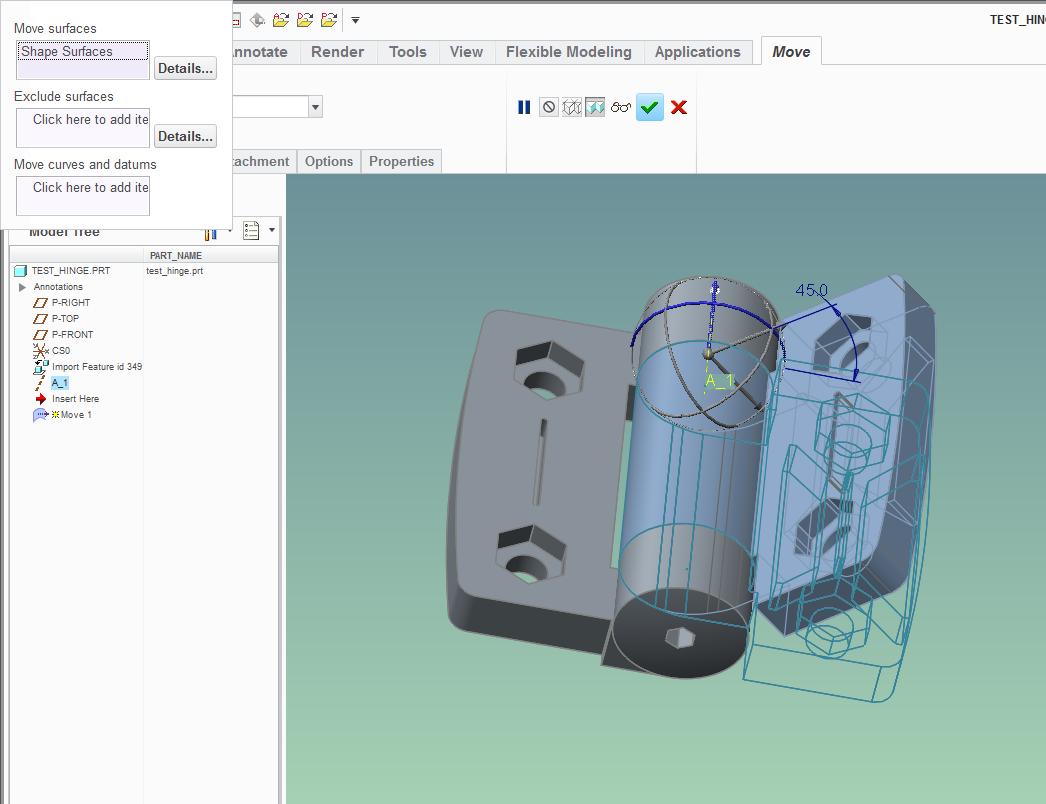Click the coordinate system icon beside CS0
Viewport: 1046px width, 804px height.
[41, 350]
